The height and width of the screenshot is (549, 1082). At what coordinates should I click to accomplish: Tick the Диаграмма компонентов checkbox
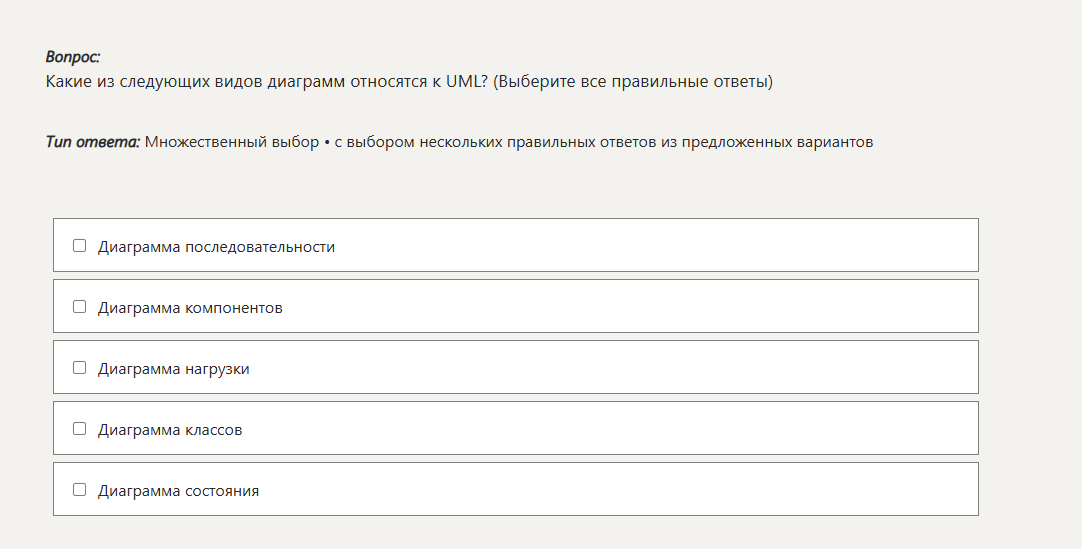(x=79, y=306)
